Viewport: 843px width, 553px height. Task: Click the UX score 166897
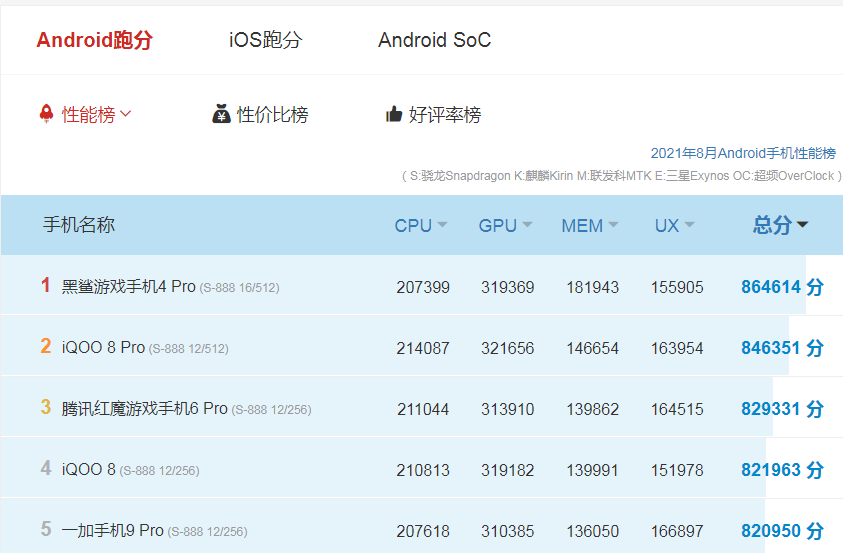pos(677,532)
